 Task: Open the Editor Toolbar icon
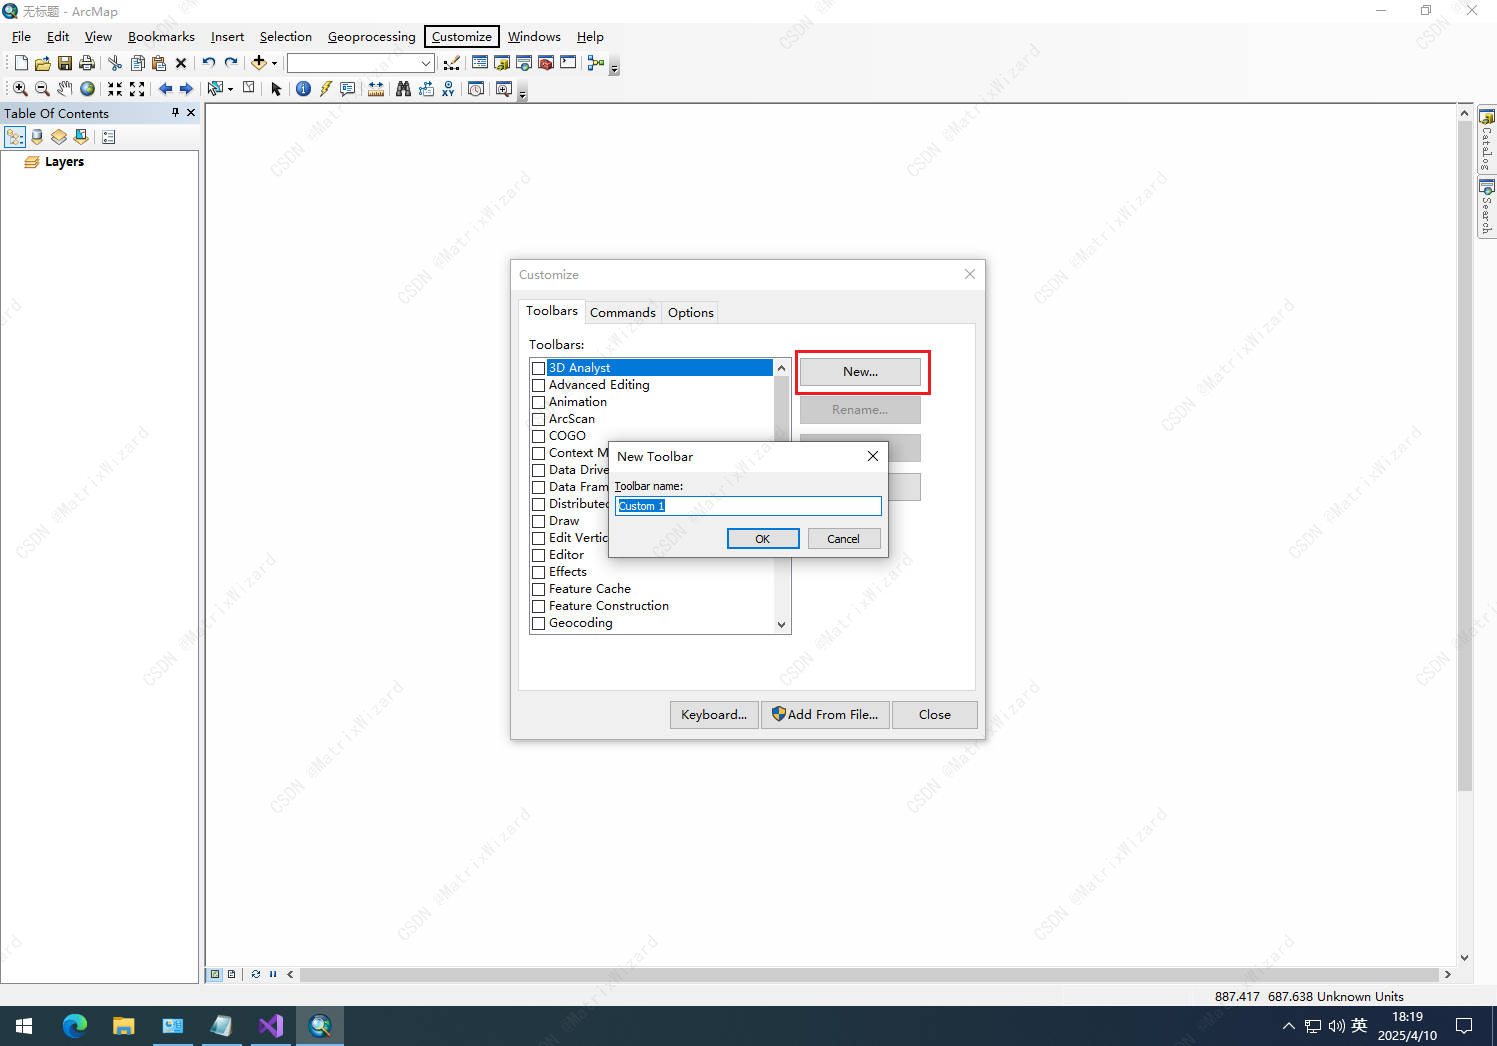click(x=452, y=63)
